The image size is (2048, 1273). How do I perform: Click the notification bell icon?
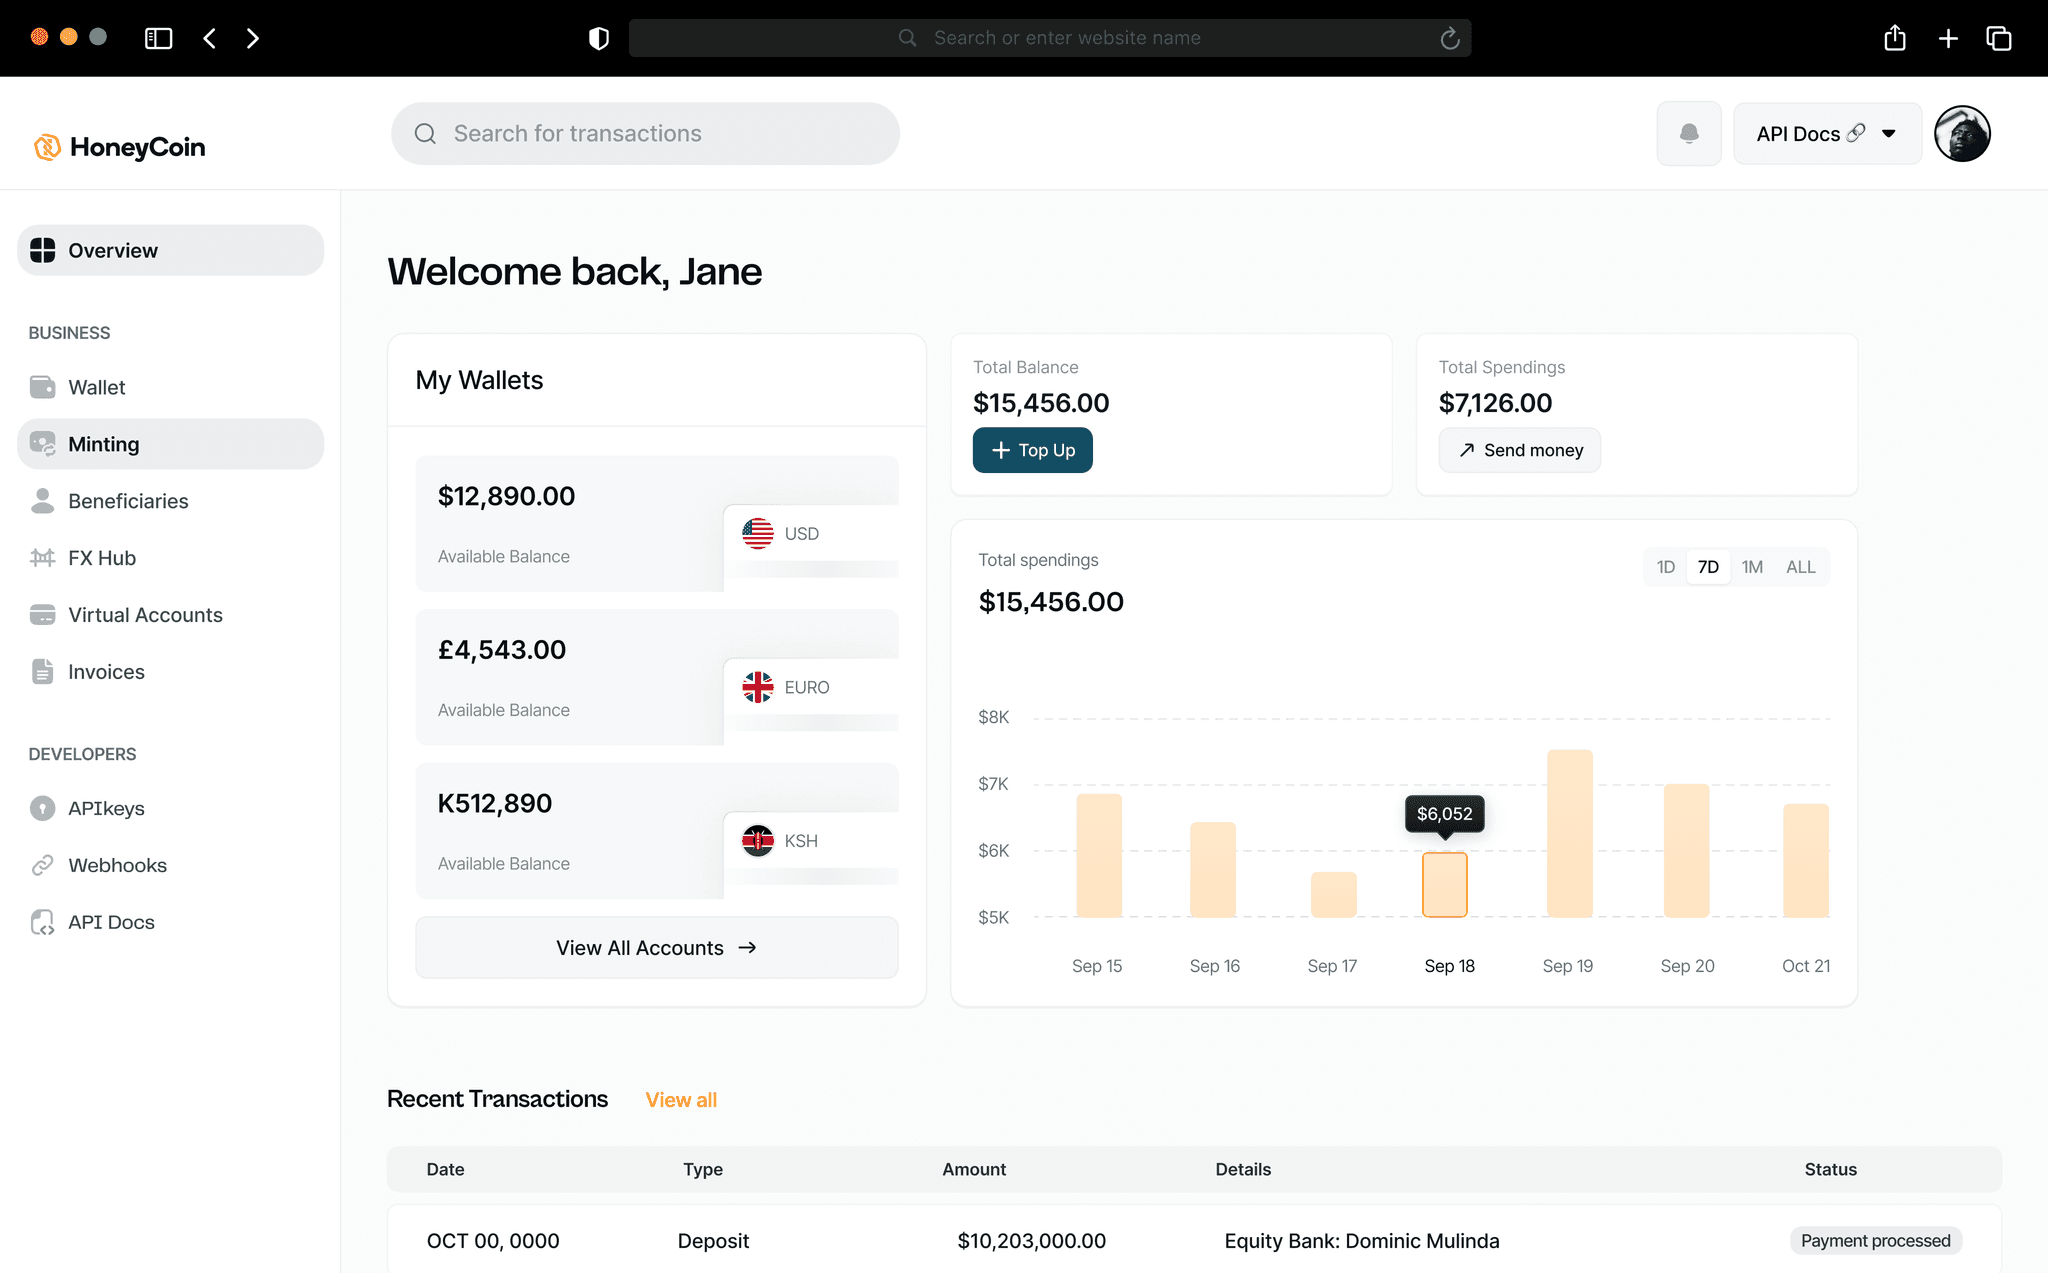click(1688, 134)
